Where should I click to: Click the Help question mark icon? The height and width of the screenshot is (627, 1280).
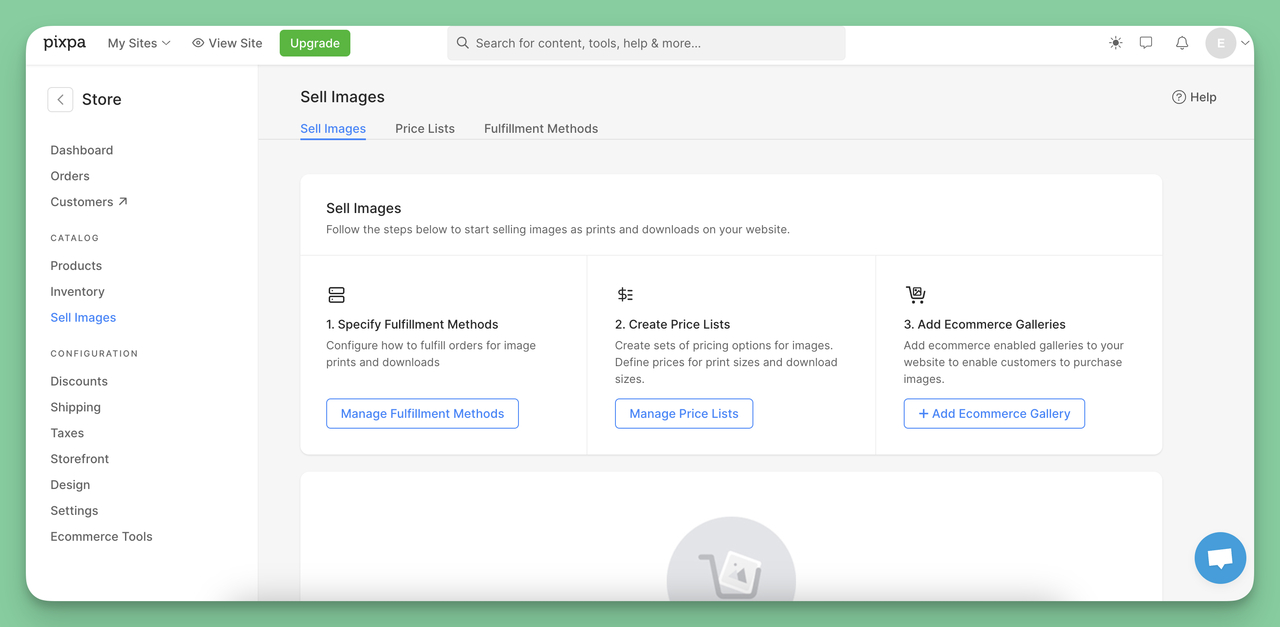click(x=1178, y=96)
